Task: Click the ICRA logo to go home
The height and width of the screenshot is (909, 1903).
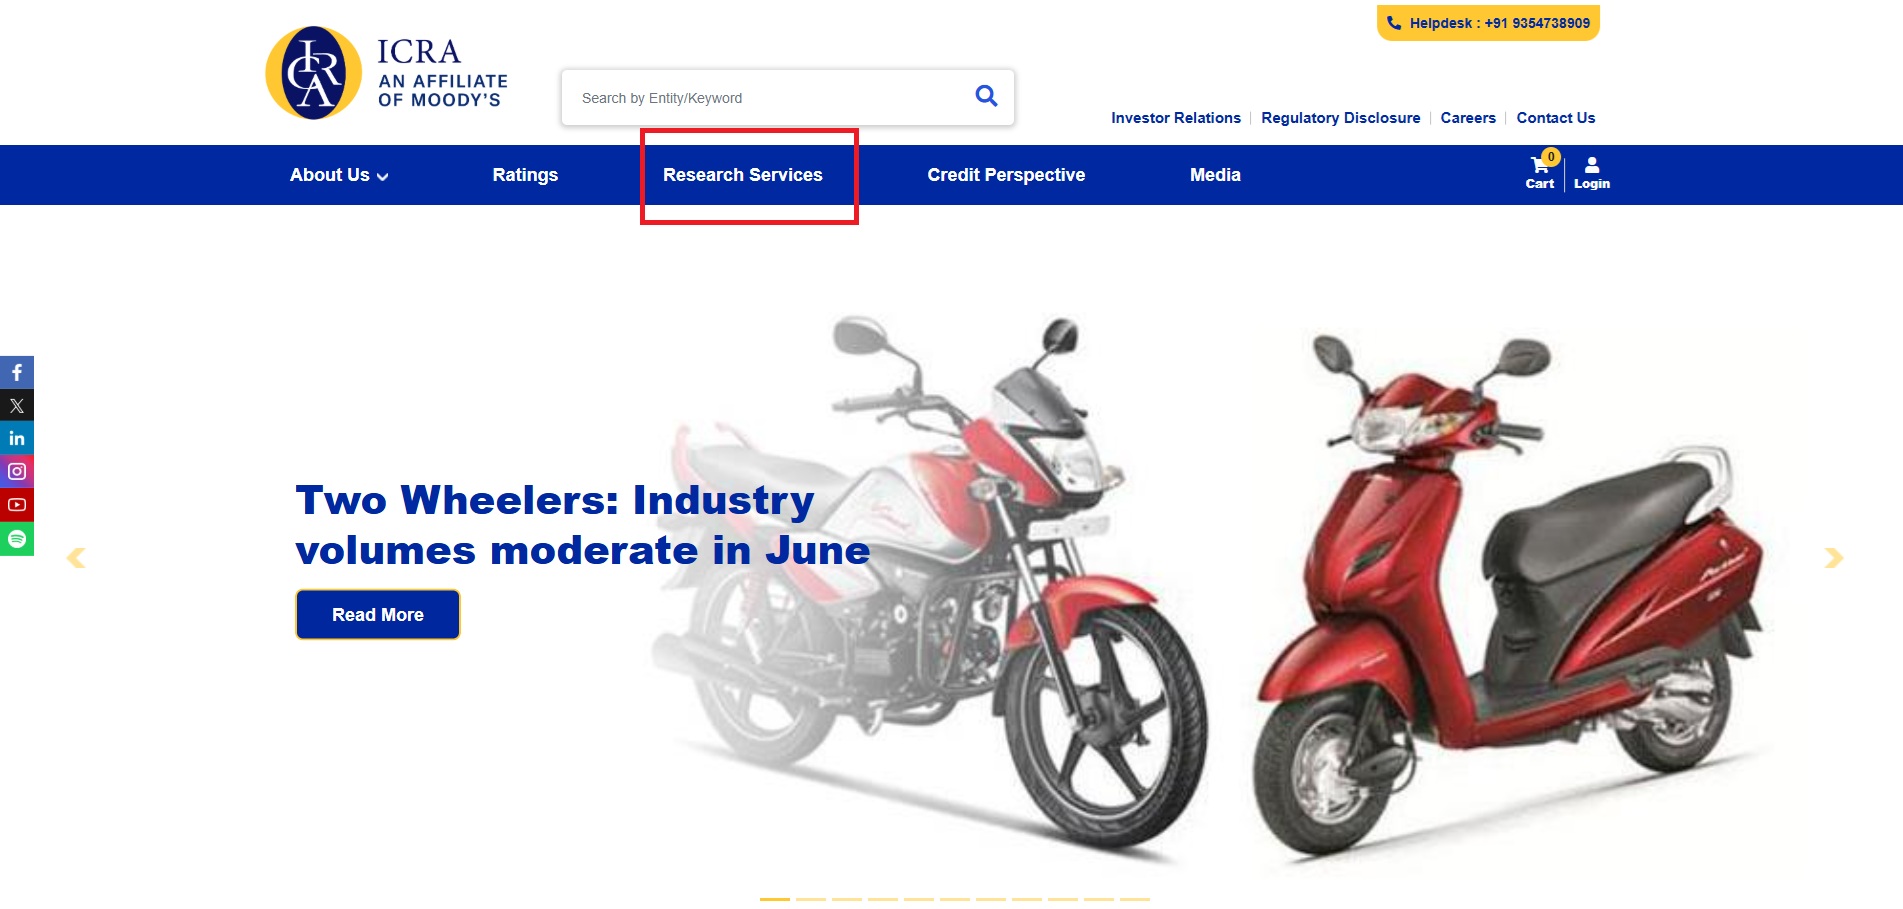Action: click(x=386, y=73)
